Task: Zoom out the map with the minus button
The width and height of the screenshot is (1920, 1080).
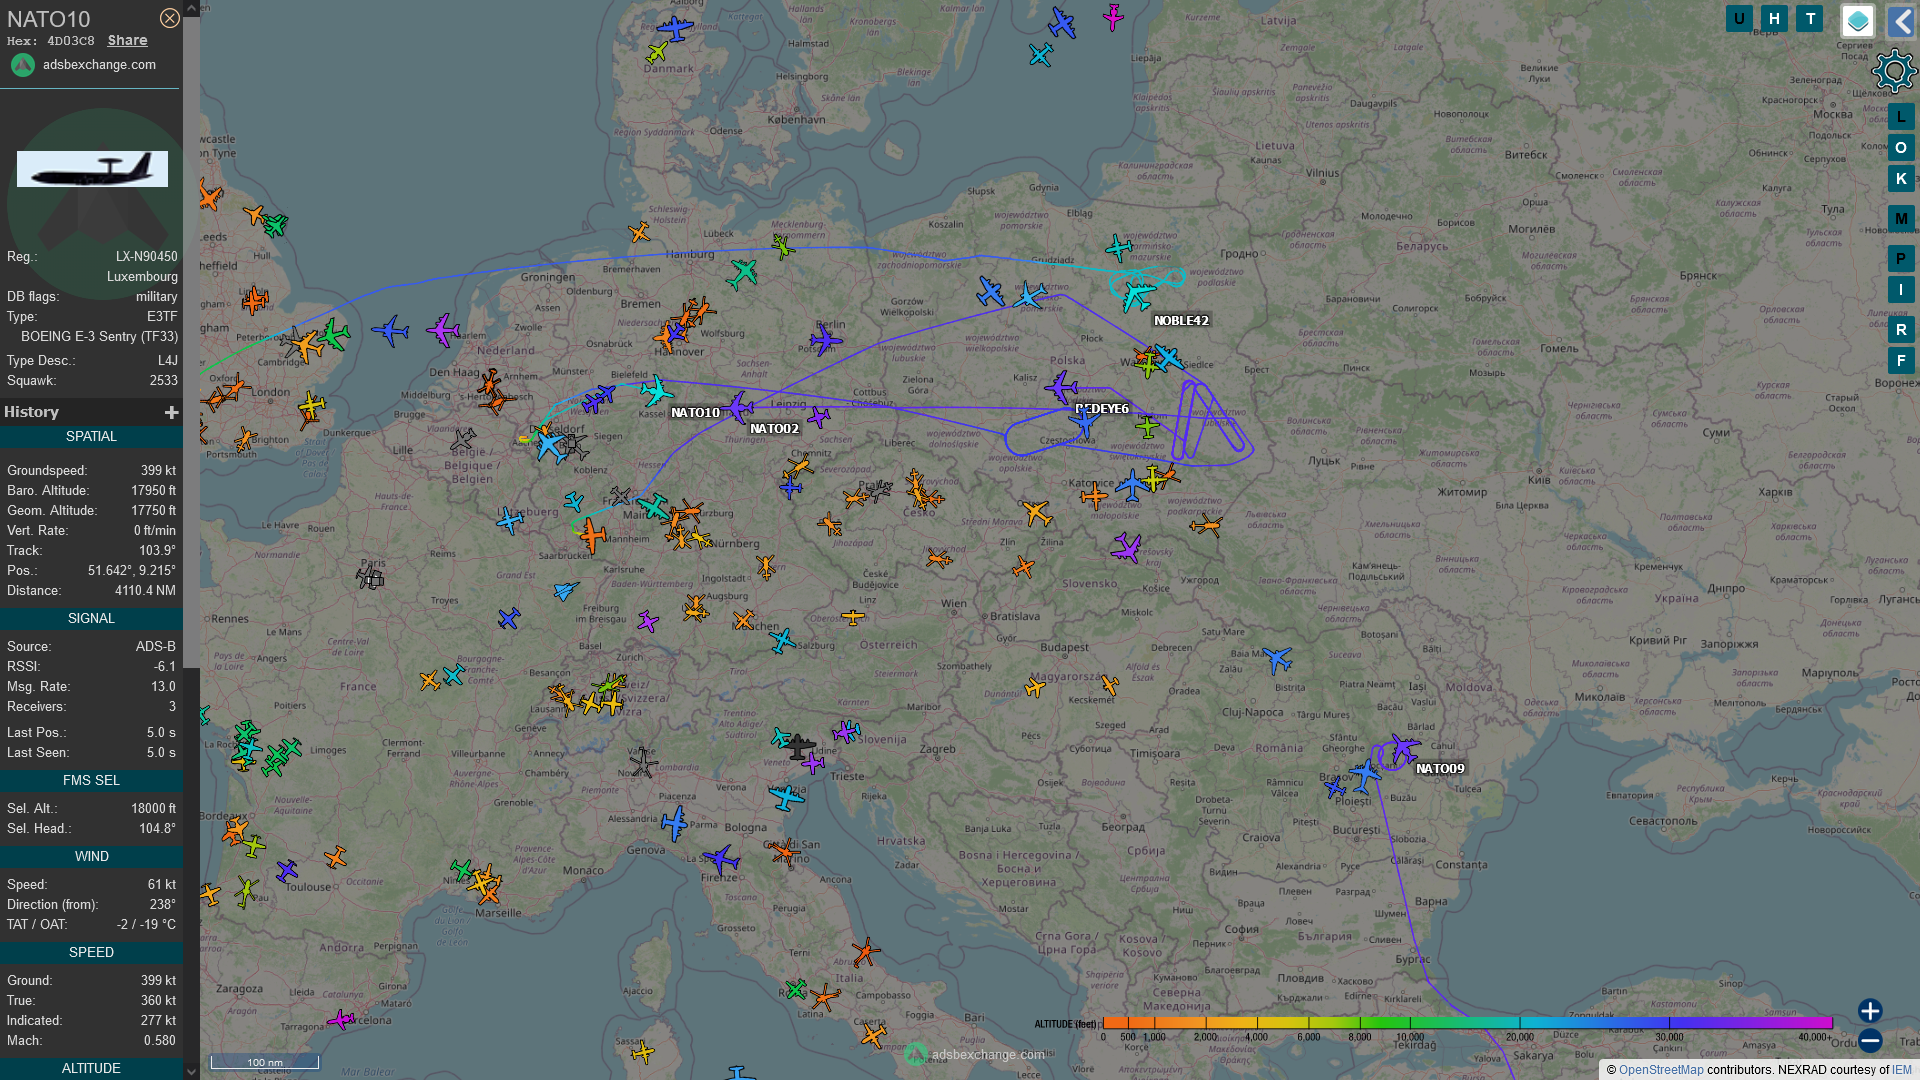Action: (x=1870, y=1041)
